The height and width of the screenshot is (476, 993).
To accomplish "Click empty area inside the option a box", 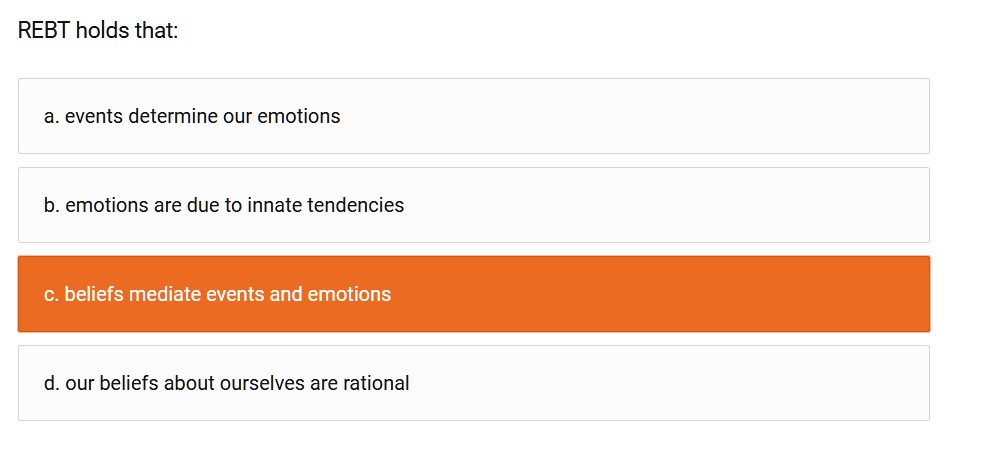I will (x=633, y=116).
